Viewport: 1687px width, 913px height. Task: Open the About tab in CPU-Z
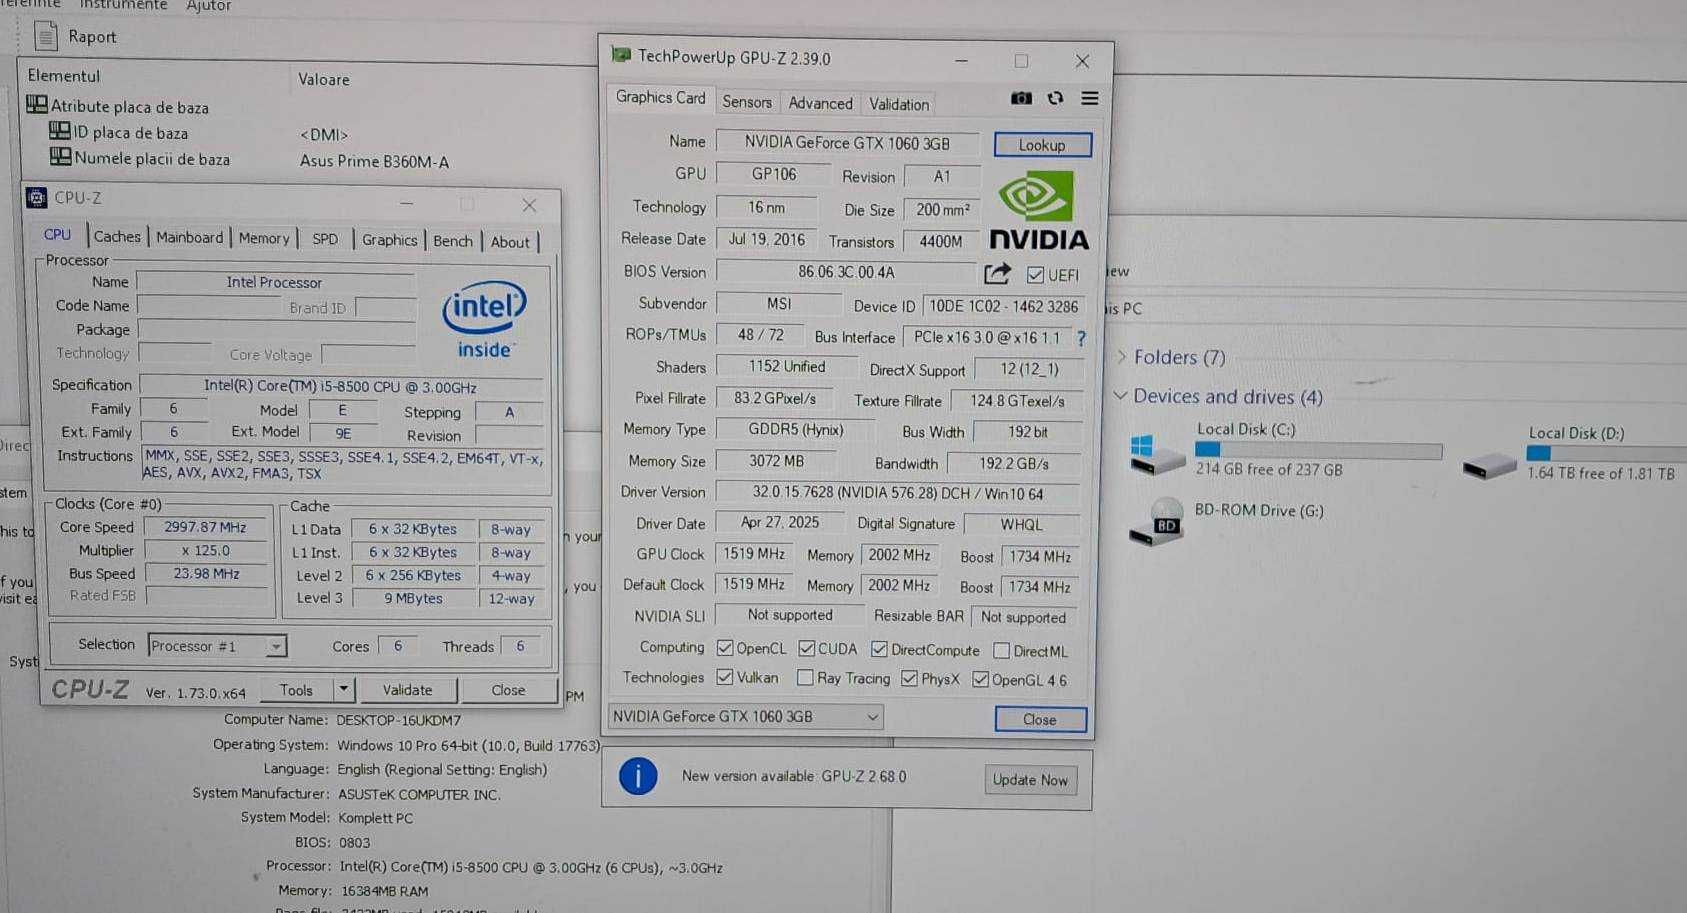click(510, 243)
